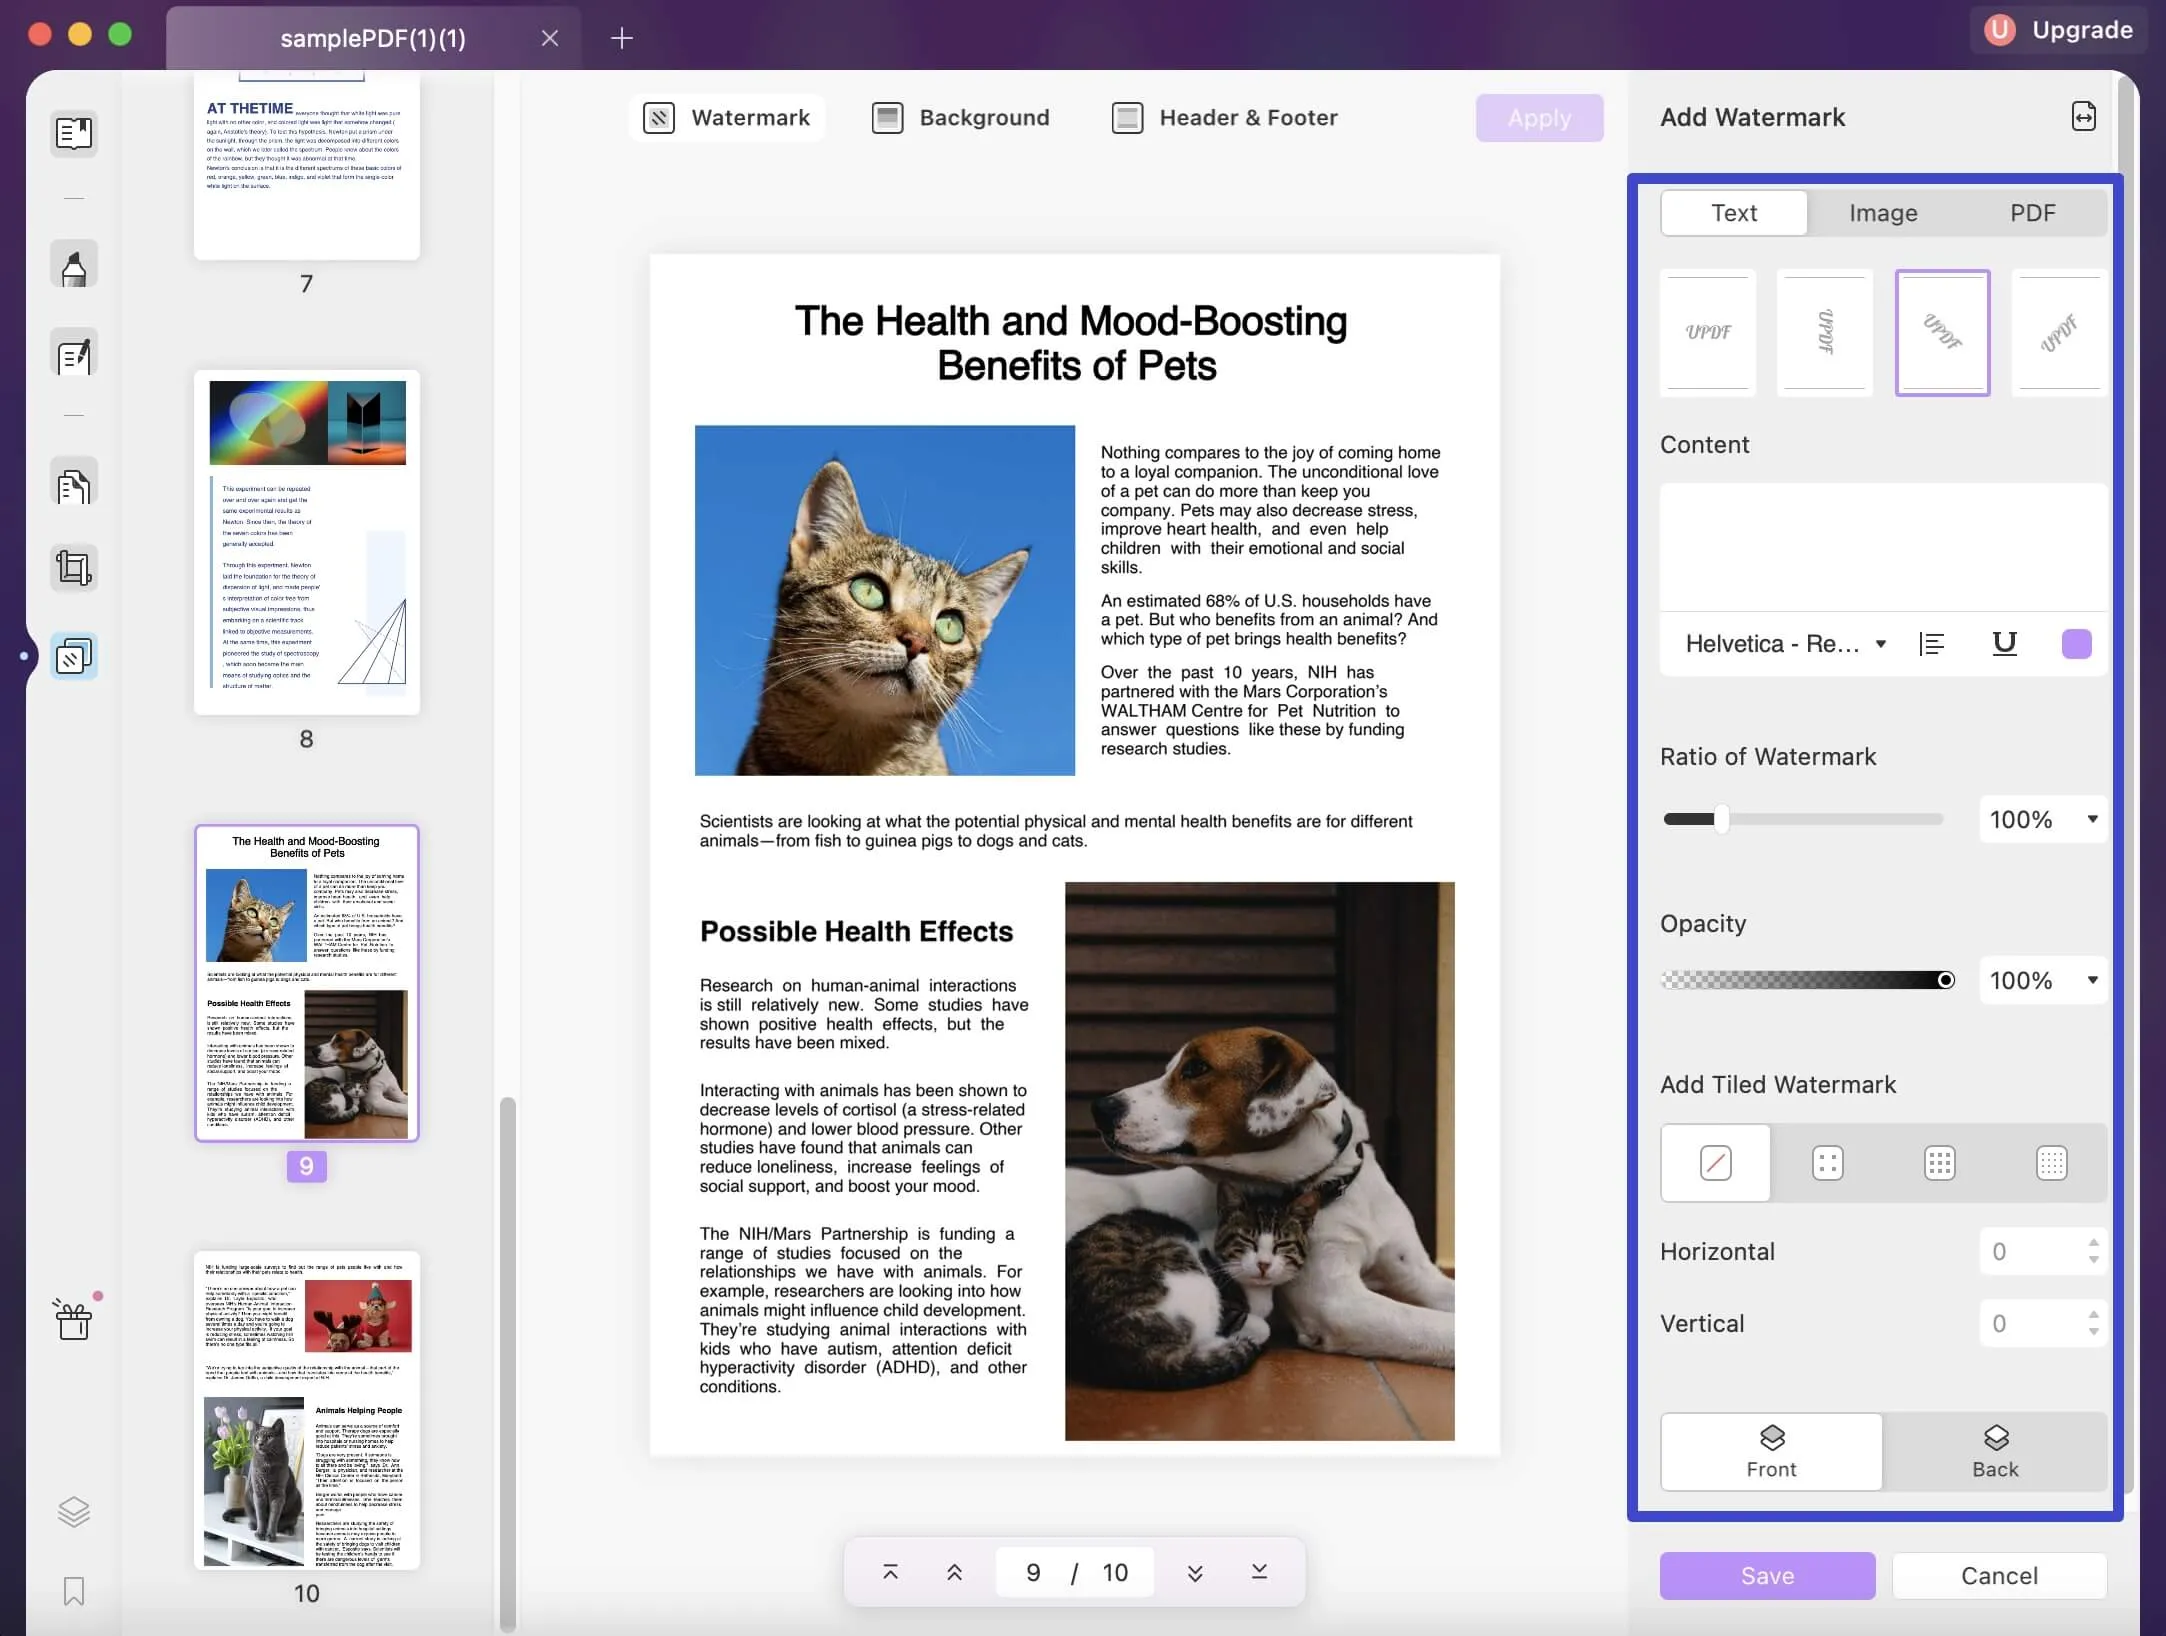Open the Organize Pages tool

point(74,484)
